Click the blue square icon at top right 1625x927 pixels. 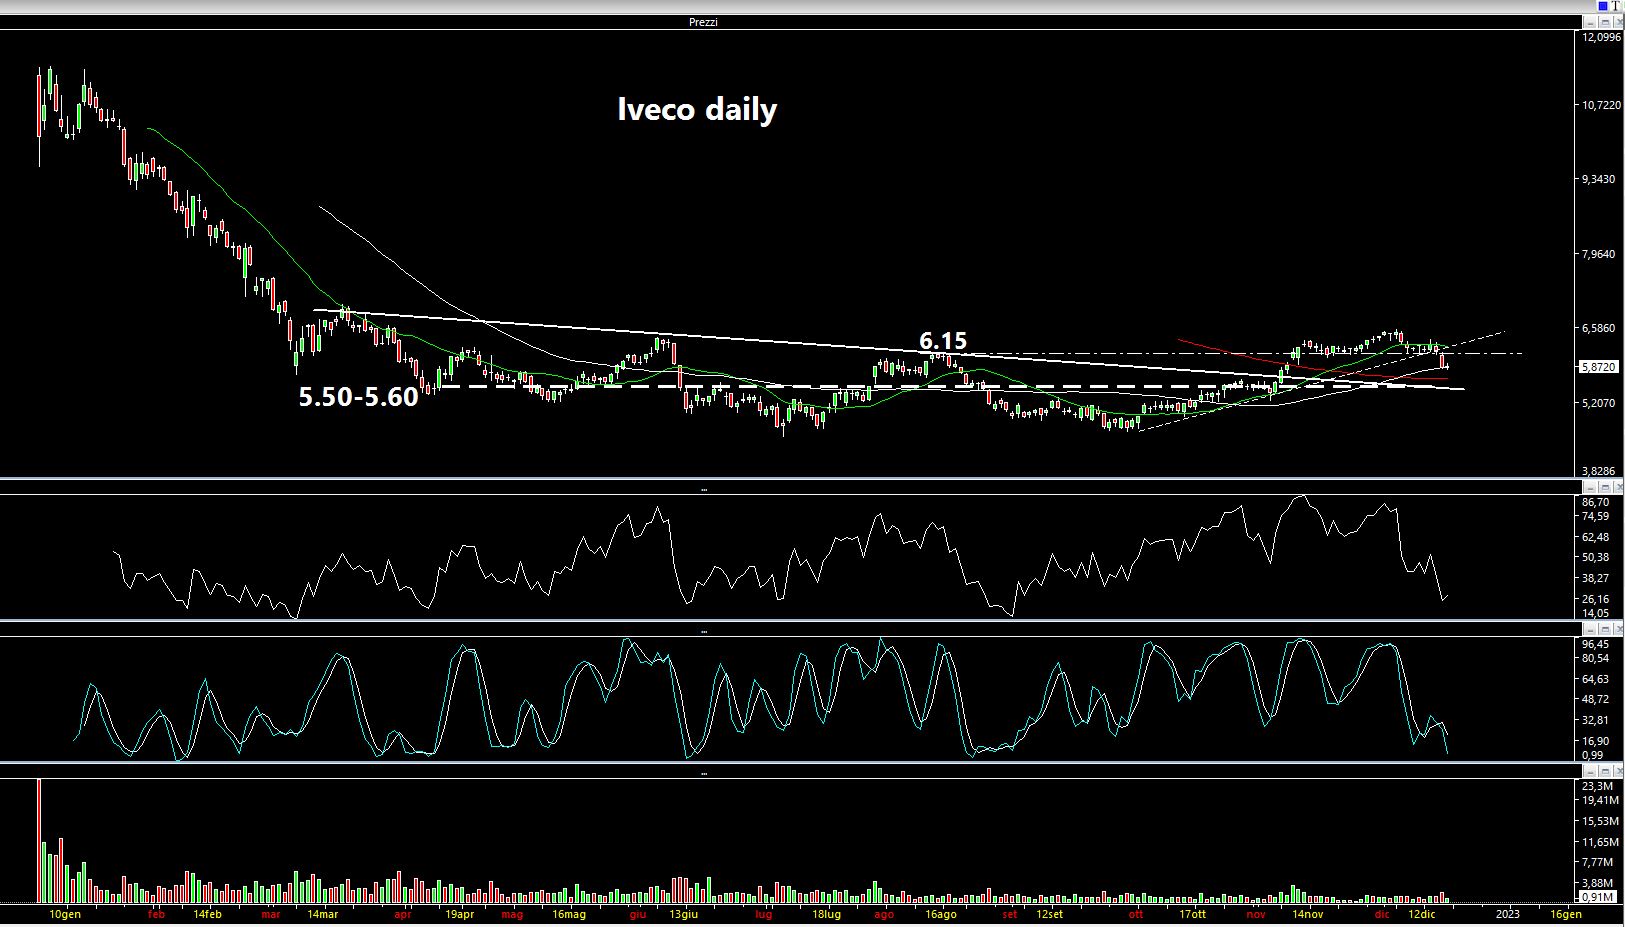(x=1603, y=6)
